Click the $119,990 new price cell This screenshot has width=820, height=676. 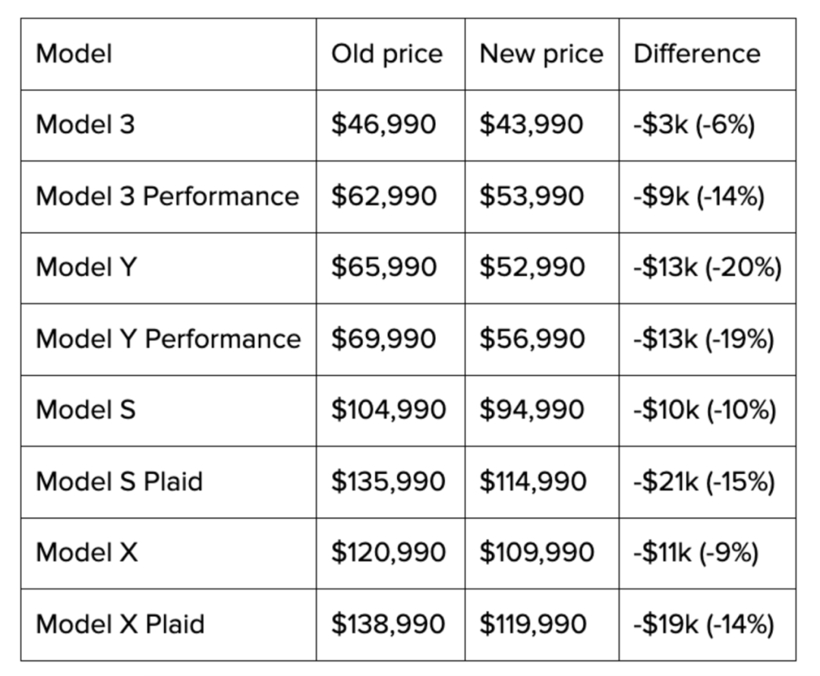(533, 624)
